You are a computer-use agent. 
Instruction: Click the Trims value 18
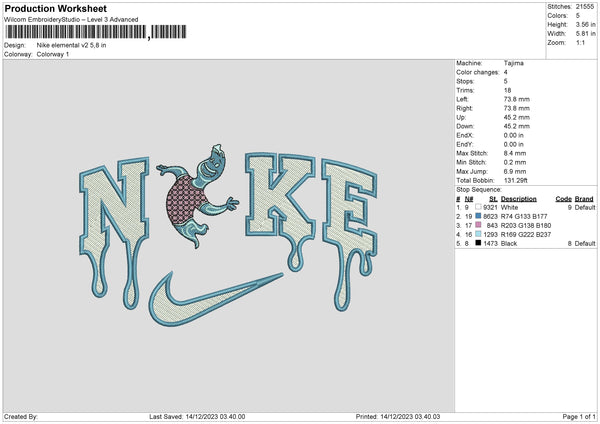pos(507,90)
